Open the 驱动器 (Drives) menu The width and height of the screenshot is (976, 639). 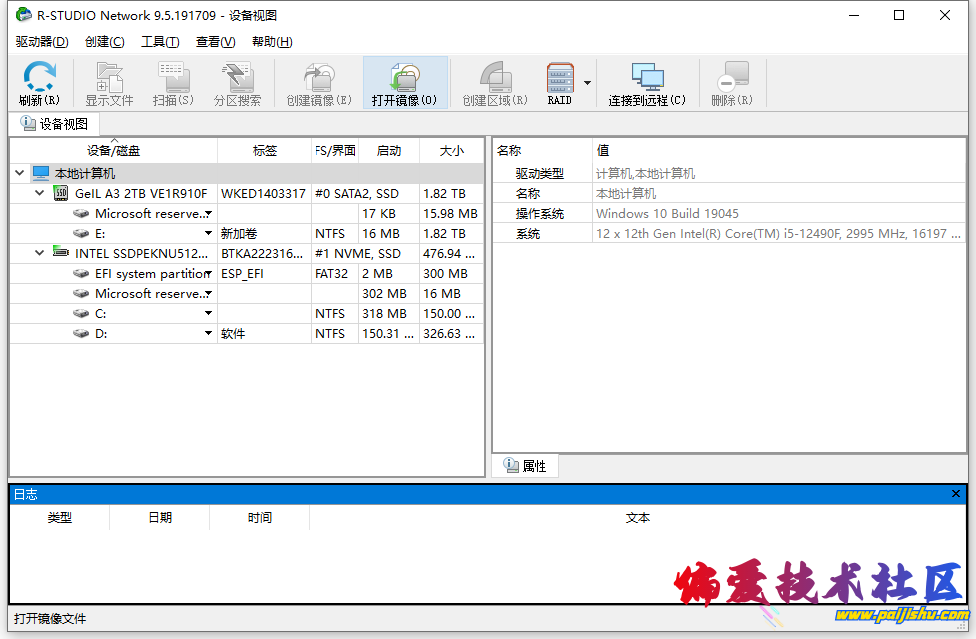[x=41, y=41]
